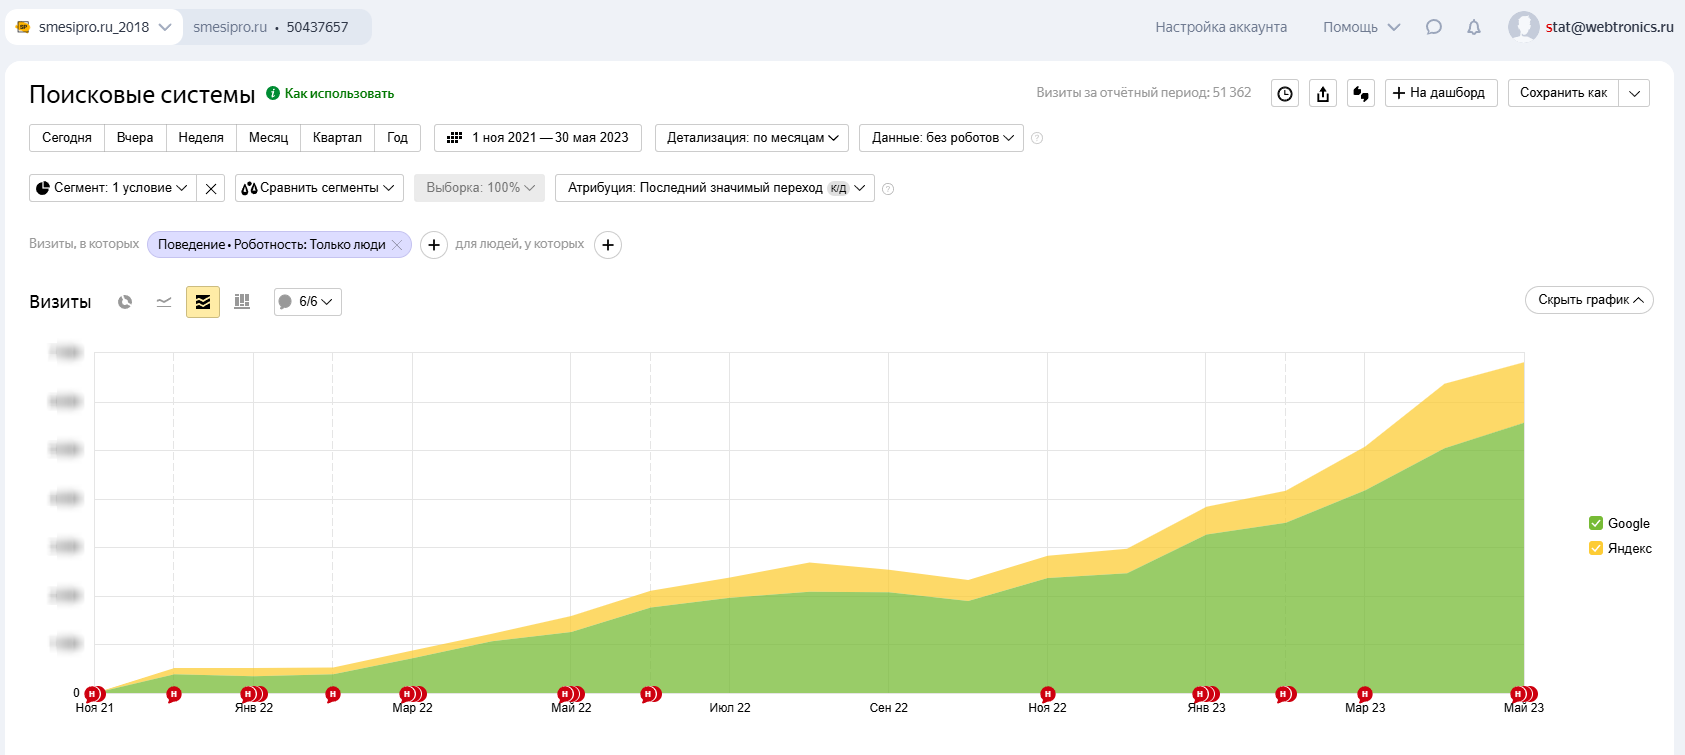Viewport: 1685px width, 755px height.
Task: Click Скрыть график to hide chart
Action: point(1589,300)
